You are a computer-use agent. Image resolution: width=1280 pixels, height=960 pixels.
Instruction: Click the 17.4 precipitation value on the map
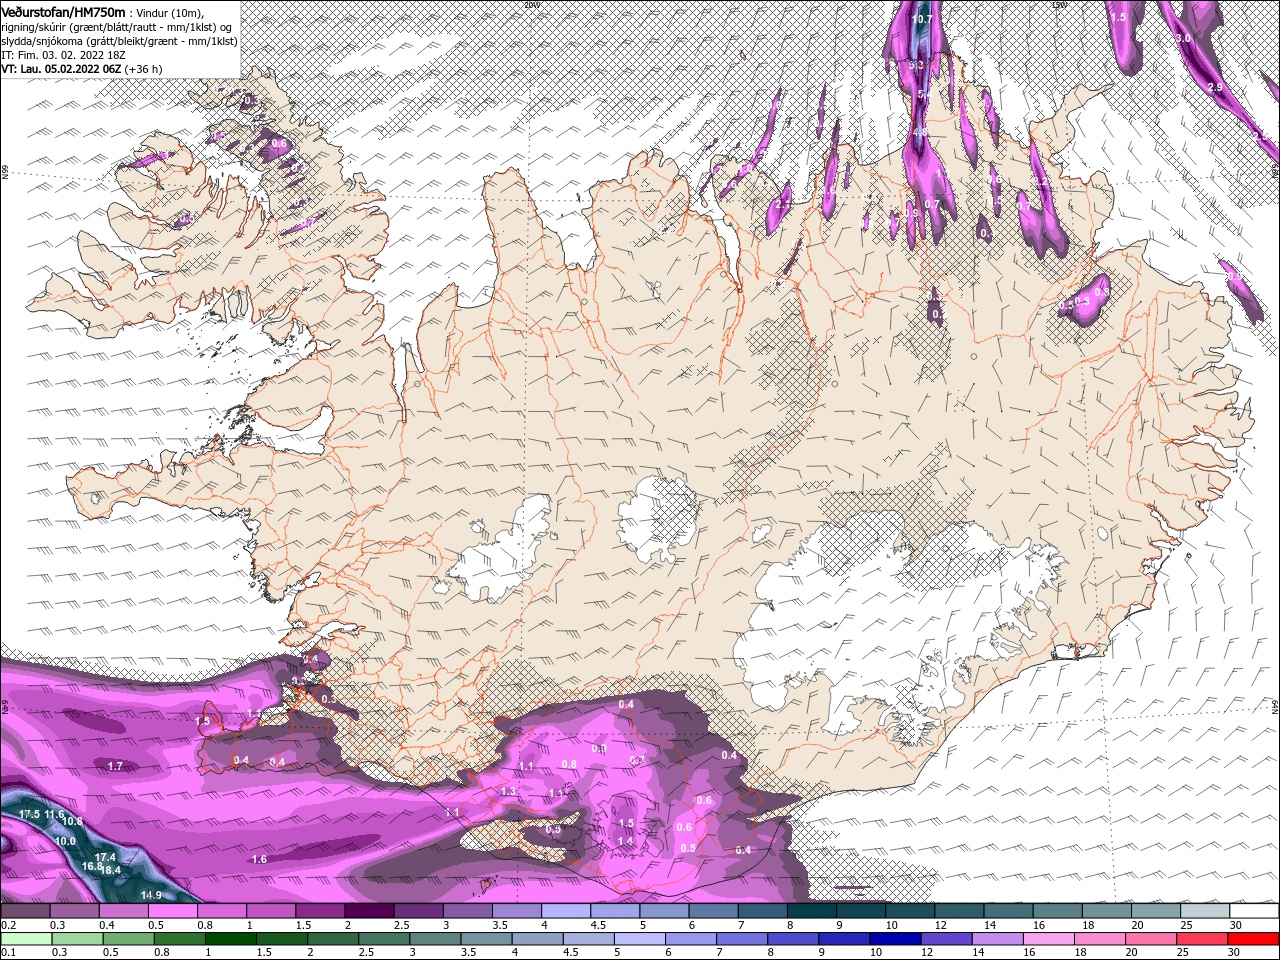pos(106,858)
